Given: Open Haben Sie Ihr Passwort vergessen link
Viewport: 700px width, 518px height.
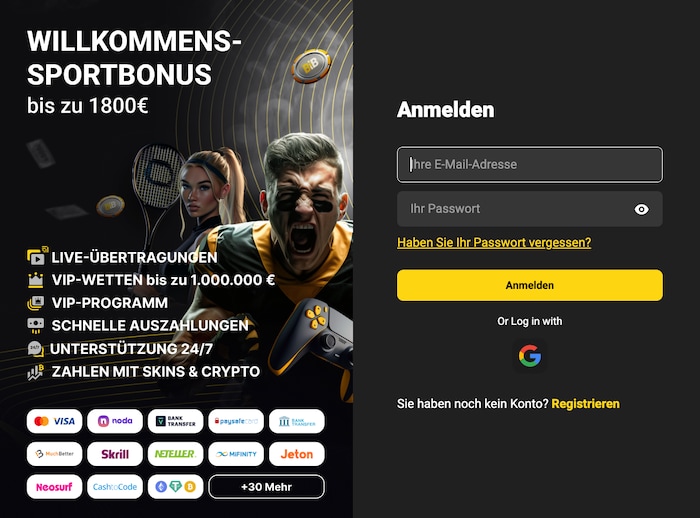Looking at the screenshot, I should tap(494, 242).
